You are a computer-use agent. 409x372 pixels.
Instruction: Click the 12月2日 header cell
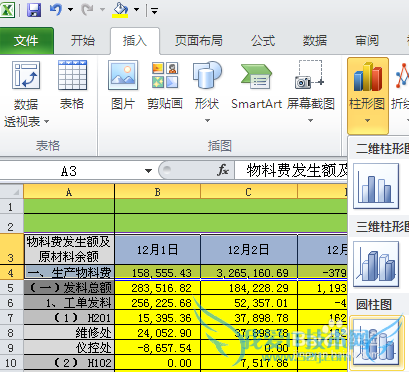(x=249, y=249)
